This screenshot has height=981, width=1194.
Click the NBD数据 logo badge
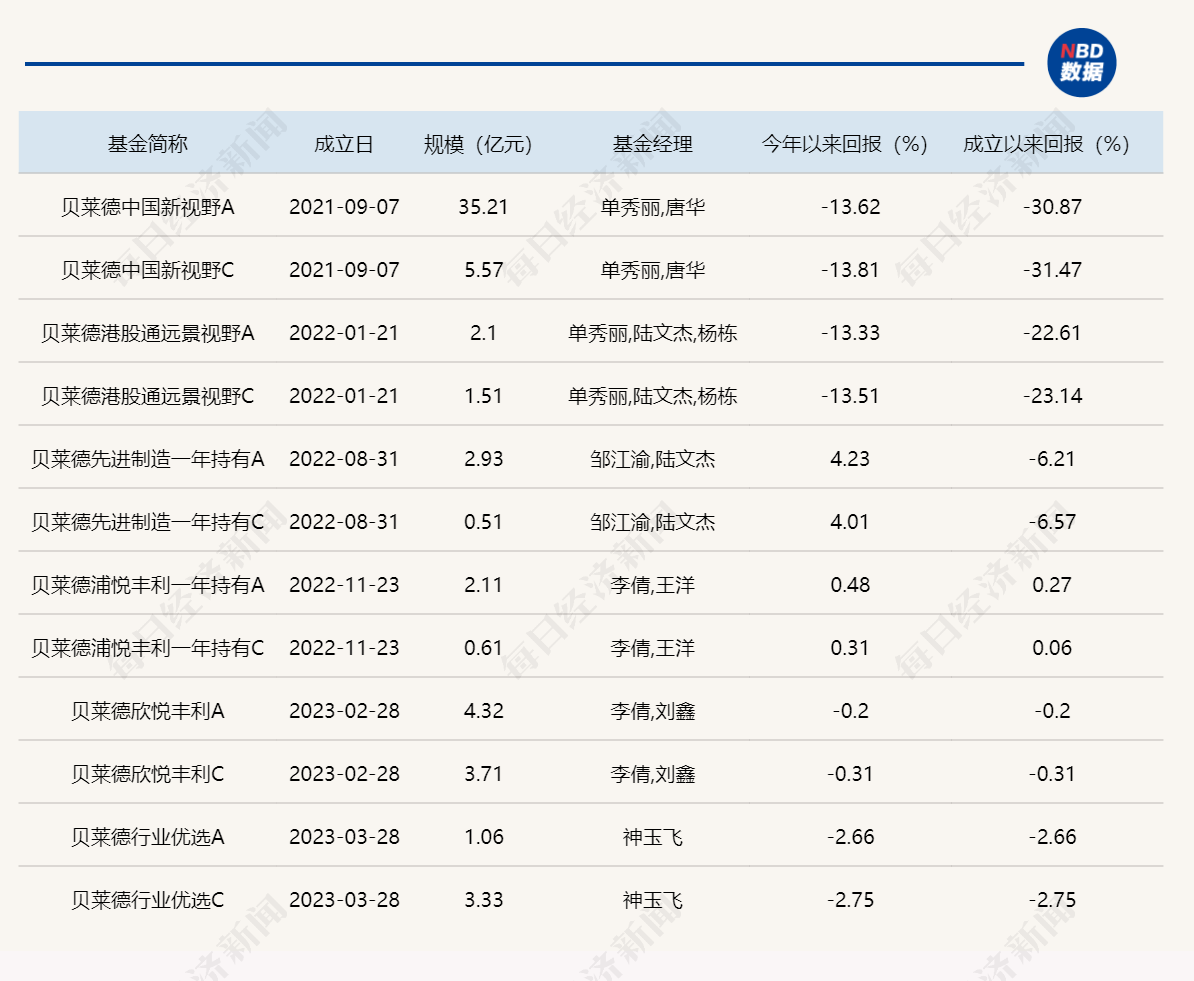(x=1081, y=62)
